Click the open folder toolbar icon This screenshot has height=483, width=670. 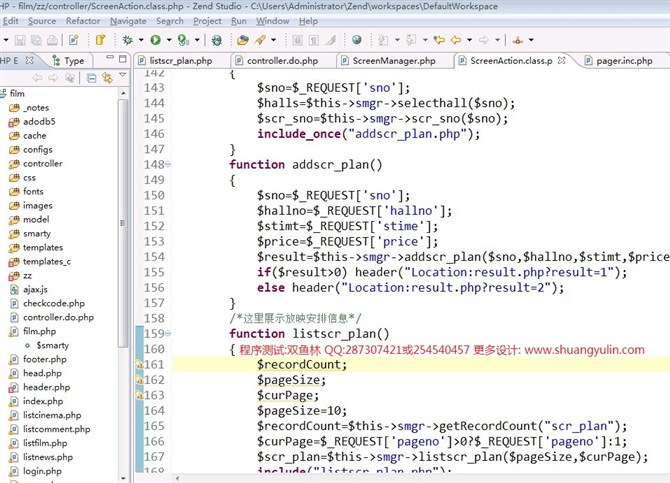click(x=243, y=40)
